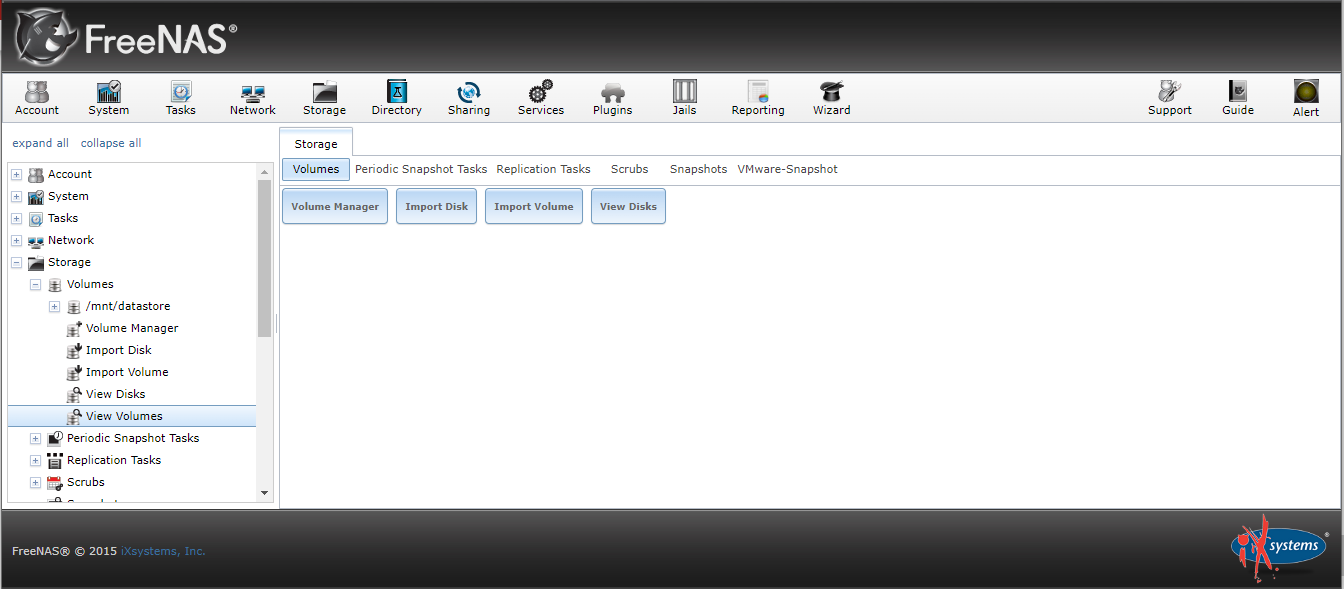Expand the Network tree node
1344x589 pixels.
(17, 241)
